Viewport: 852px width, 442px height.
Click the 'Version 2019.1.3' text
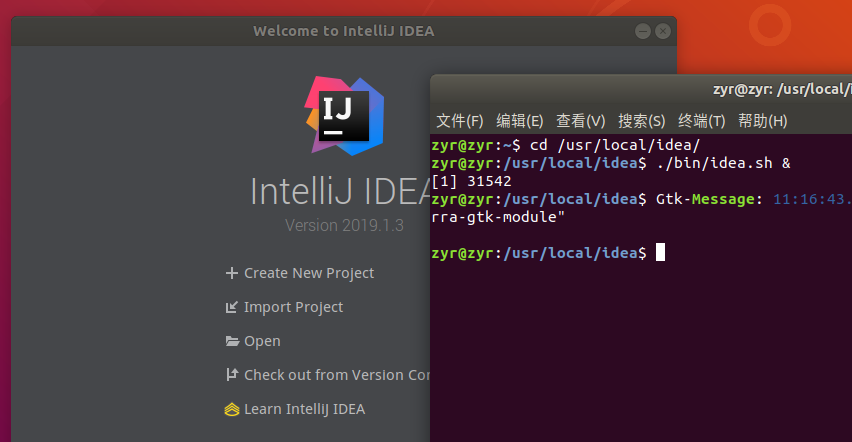pos(344,225)
